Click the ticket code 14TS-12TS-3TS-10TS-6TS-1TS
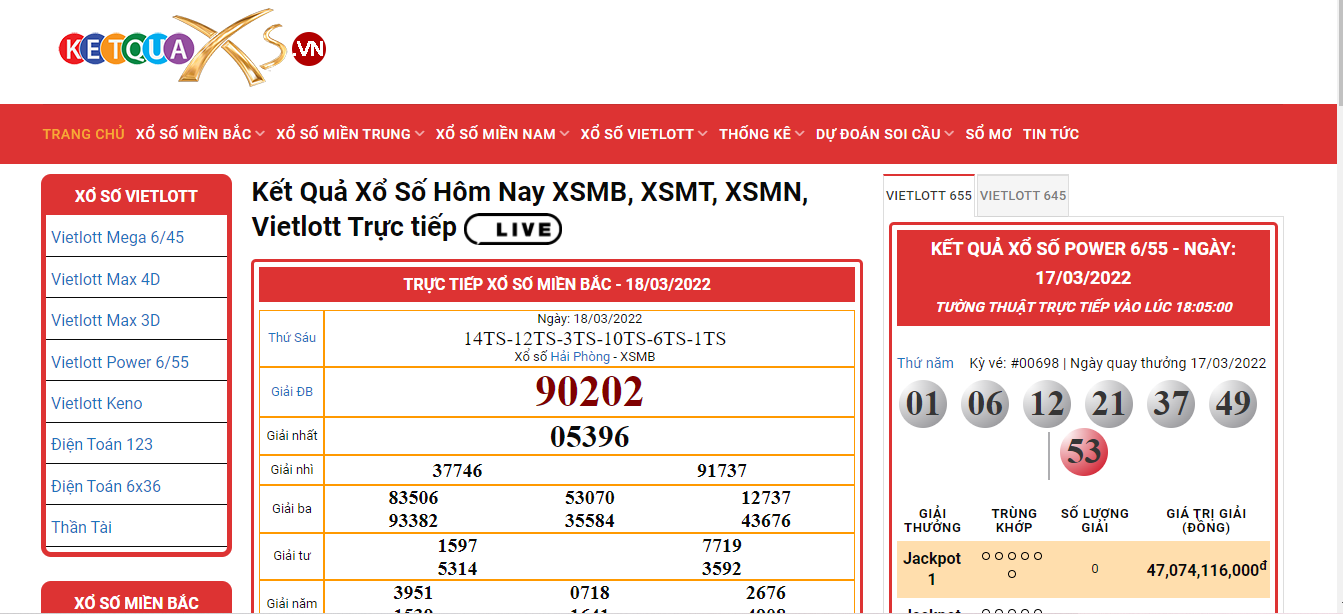 (x=595, y=339)
